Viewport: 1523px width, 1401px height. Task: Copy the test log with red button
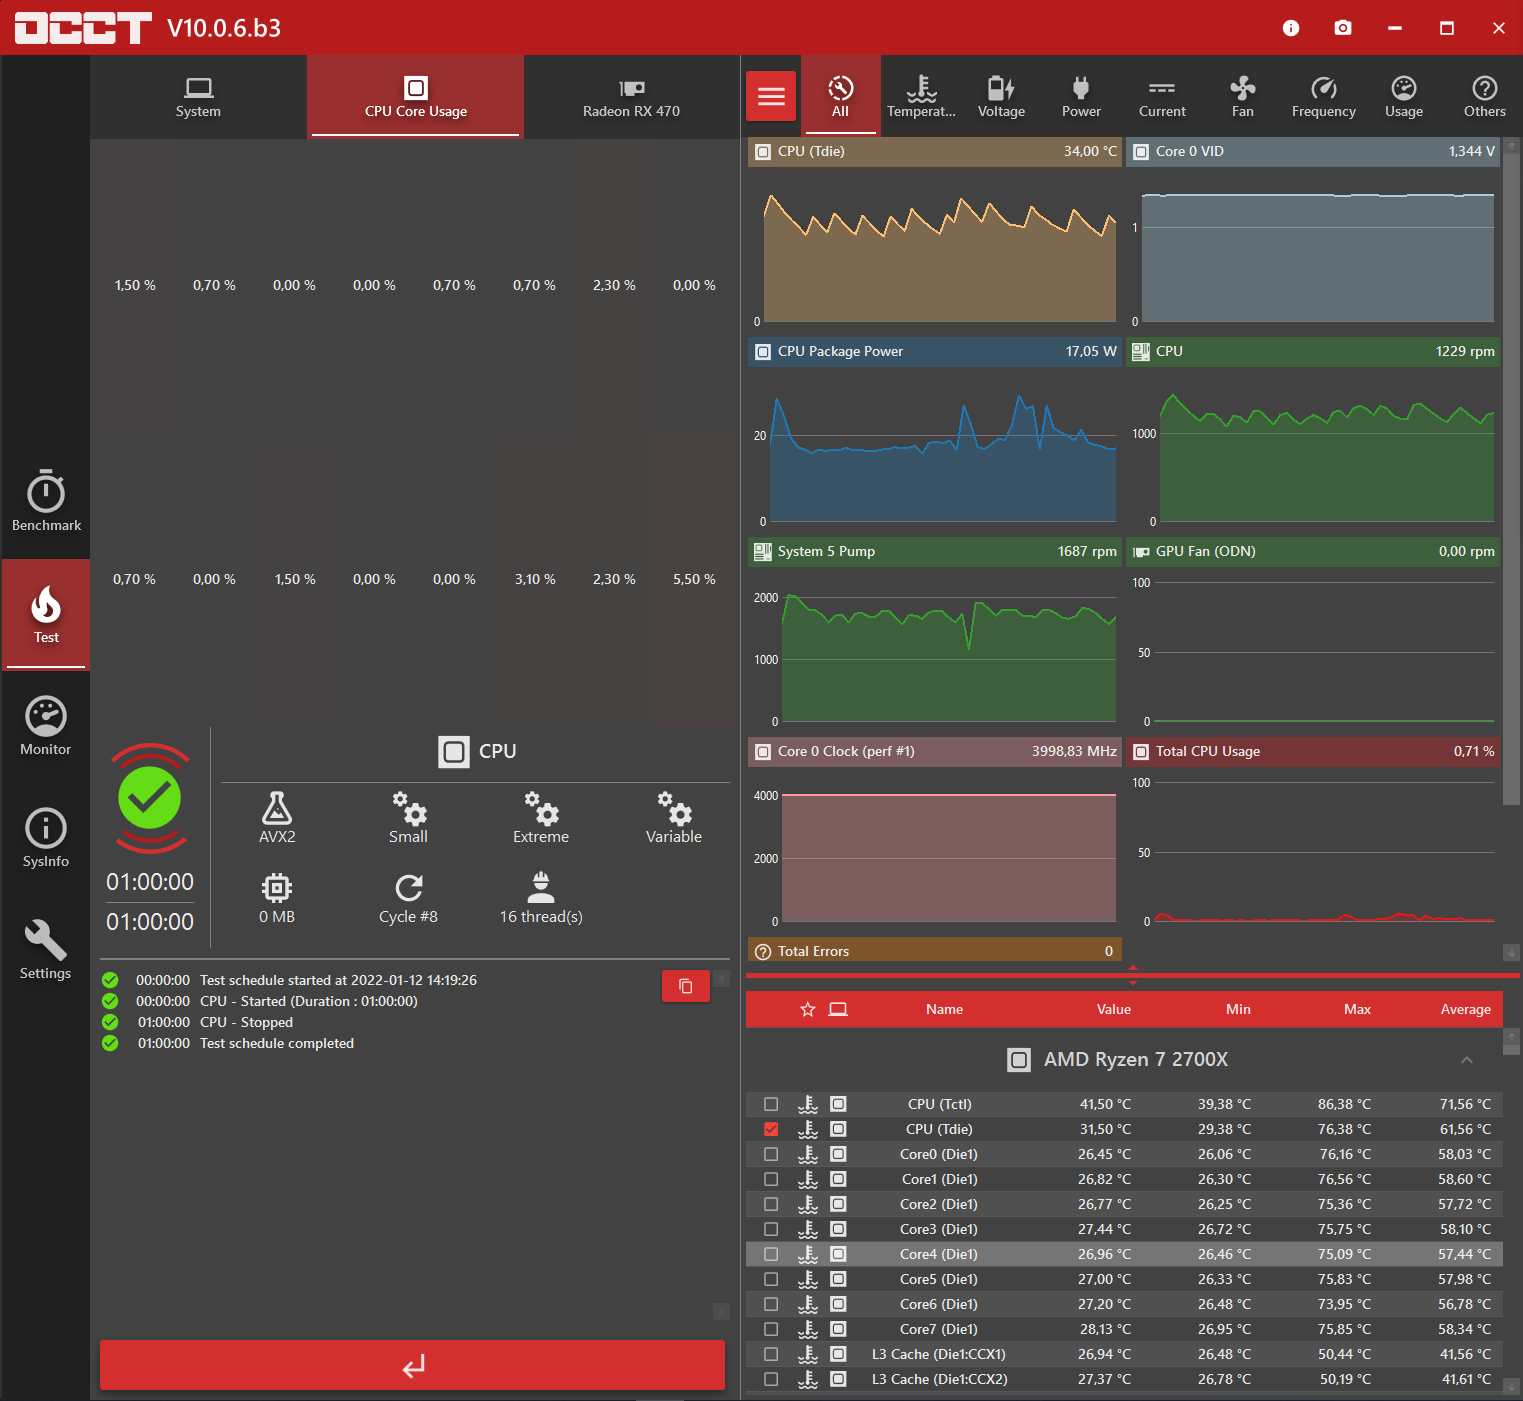(686, 986)
